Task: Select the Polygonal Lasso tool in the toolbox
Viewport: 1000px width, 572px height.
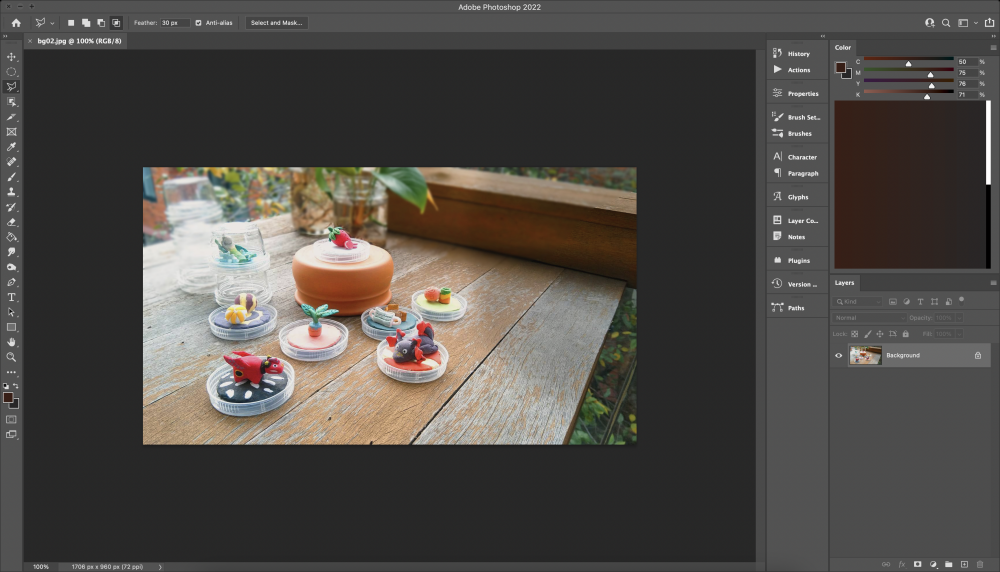Action: pos(11,87)
